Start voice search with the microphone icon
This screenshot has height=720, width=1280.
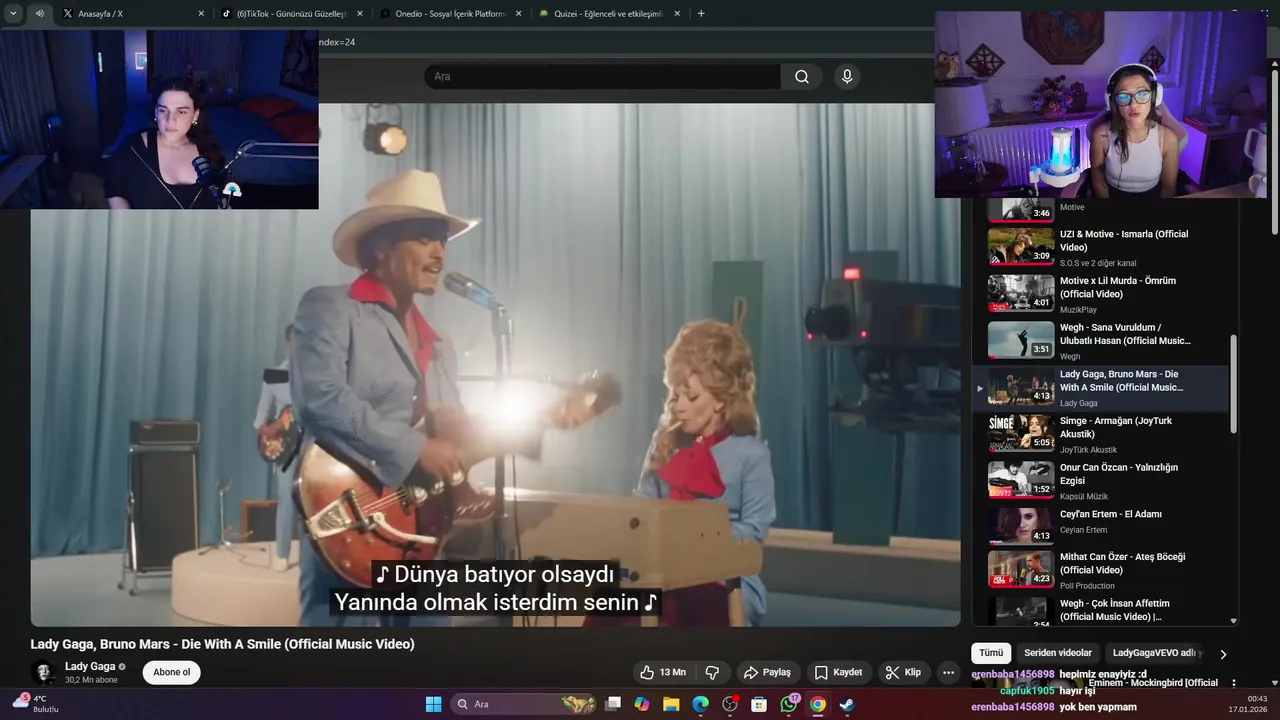coord(847,77)
